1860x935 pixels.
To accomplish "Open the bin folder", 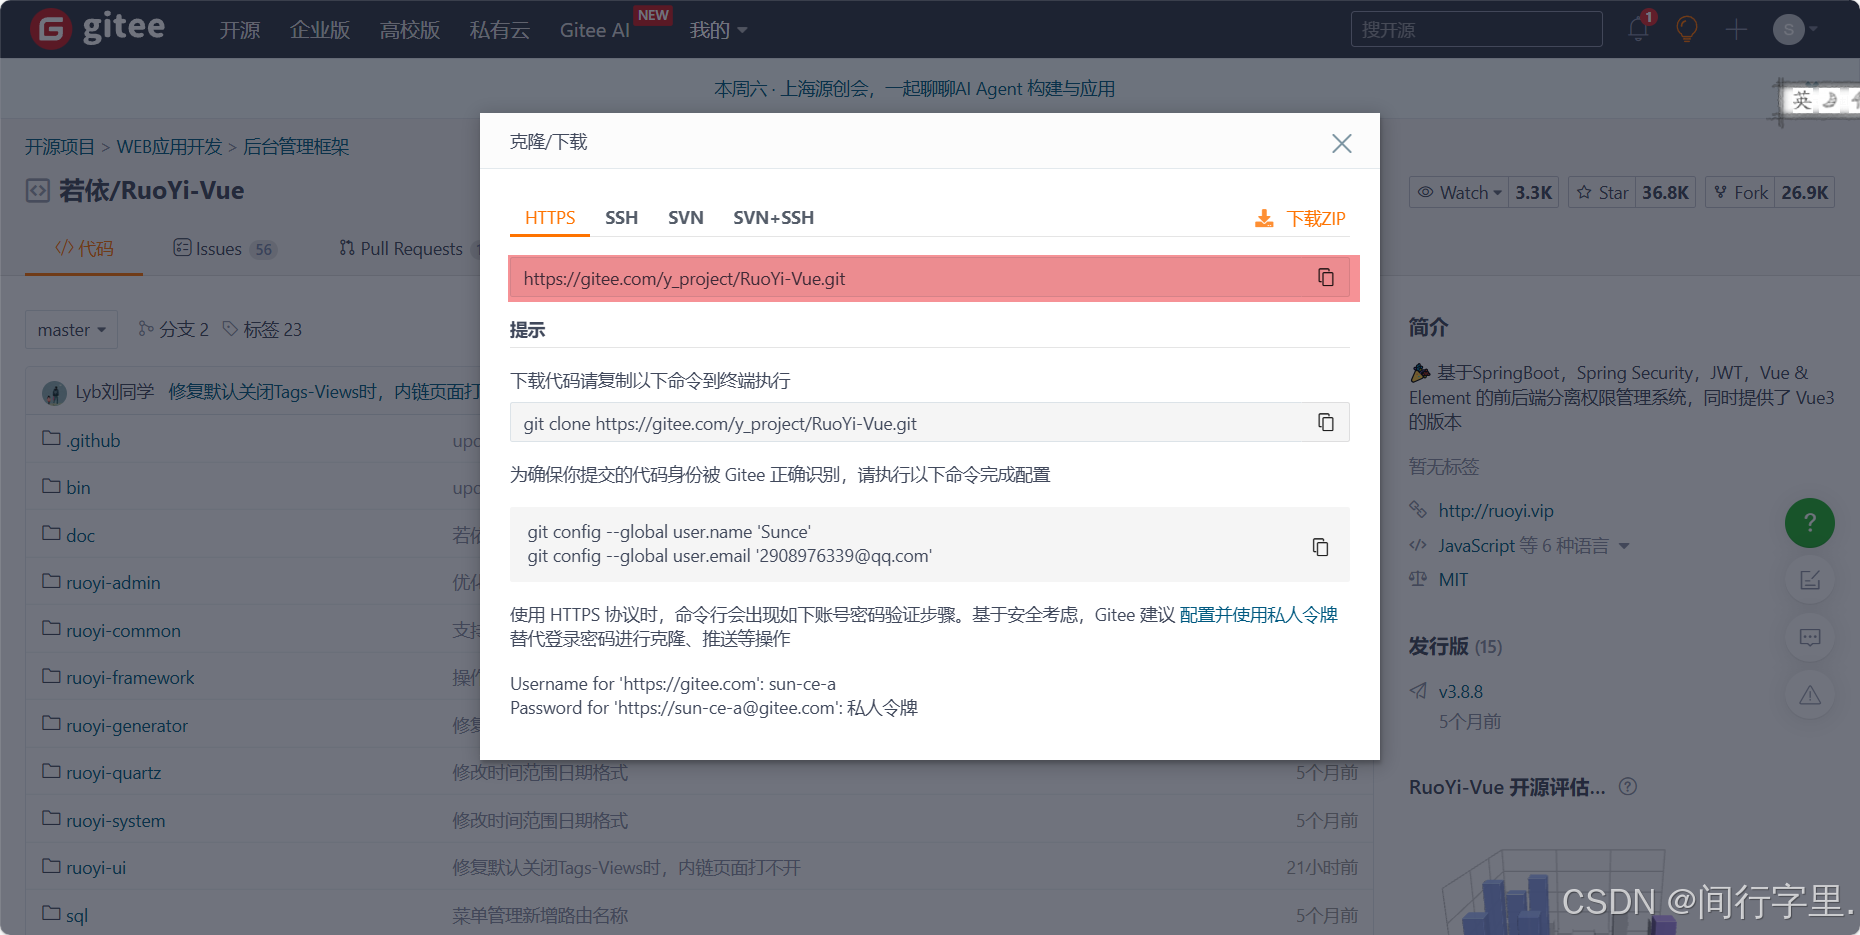I will 78,487.
